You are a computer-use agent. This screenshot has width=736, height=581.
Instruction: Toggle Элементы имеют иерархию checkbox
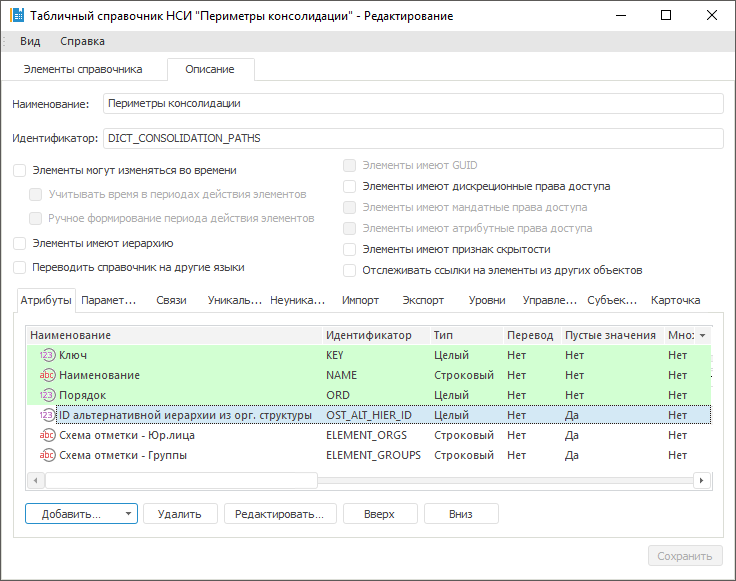[x=19, y=243]
